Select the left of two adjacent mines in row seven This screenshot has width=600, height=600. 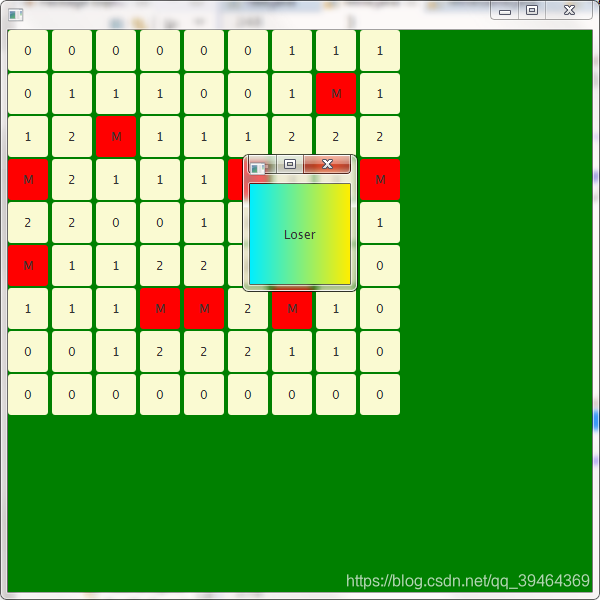coord(160,308)
